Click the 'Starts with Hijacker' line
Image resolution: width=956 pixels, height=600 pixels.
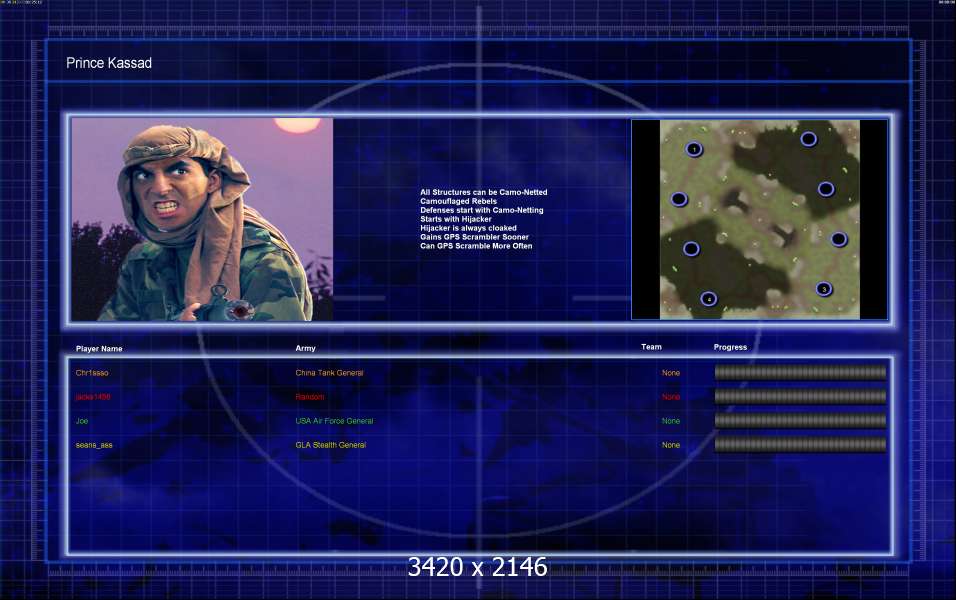[x=455, y=219]
